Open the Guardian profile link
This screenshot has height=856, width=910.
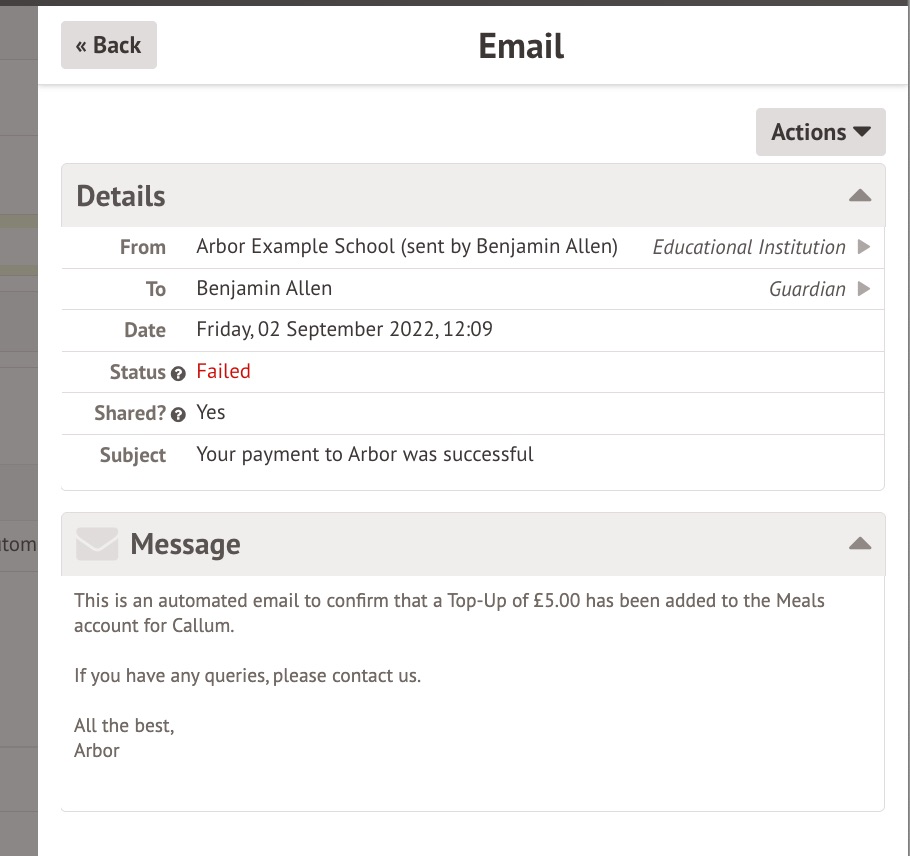click(x=806, y=289)
